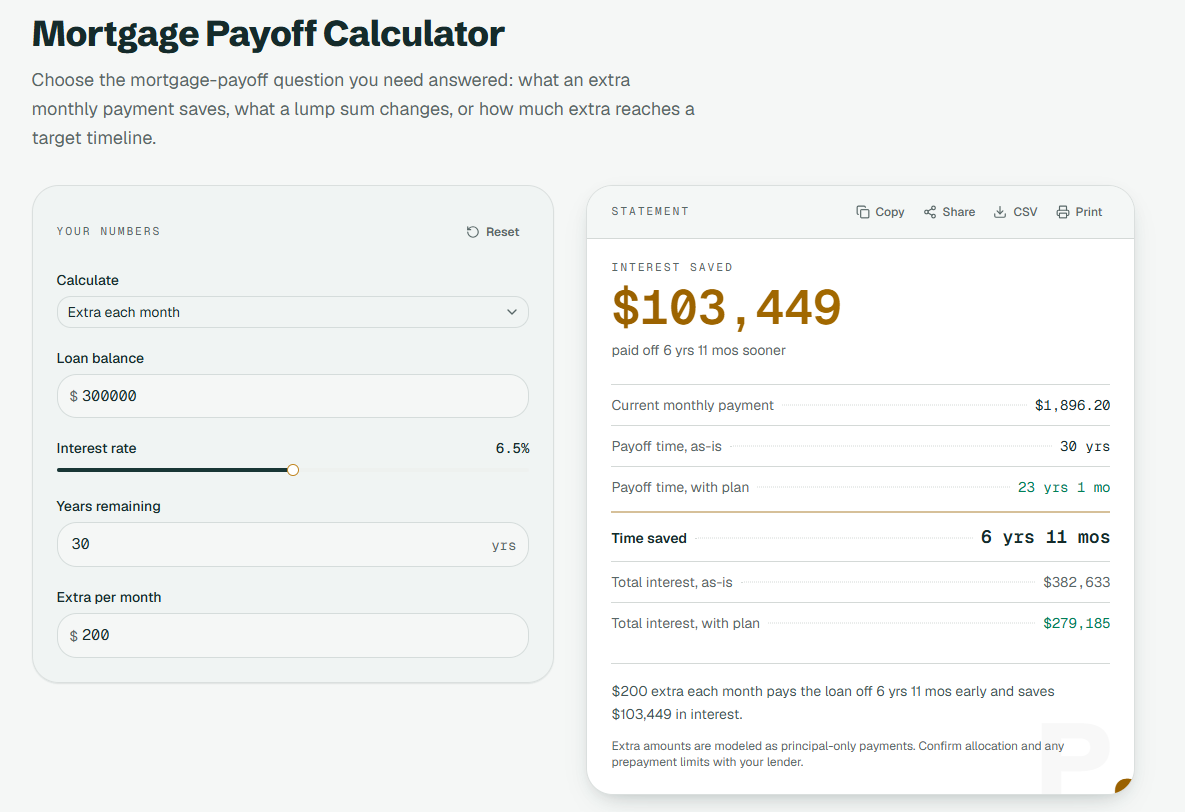Image resolution: width=1185 pixels, height=812 pixels.
Task: Select the $103,449 interest saved figure
Action: tap(726, 308)
